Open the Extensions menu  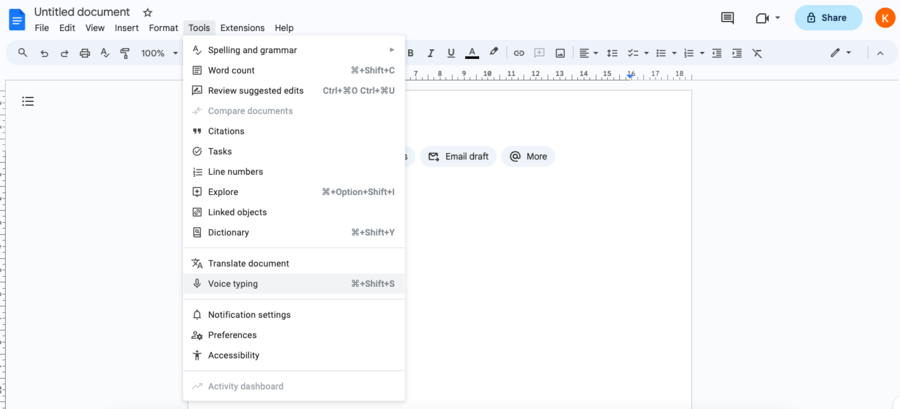[x=242, y=28]
